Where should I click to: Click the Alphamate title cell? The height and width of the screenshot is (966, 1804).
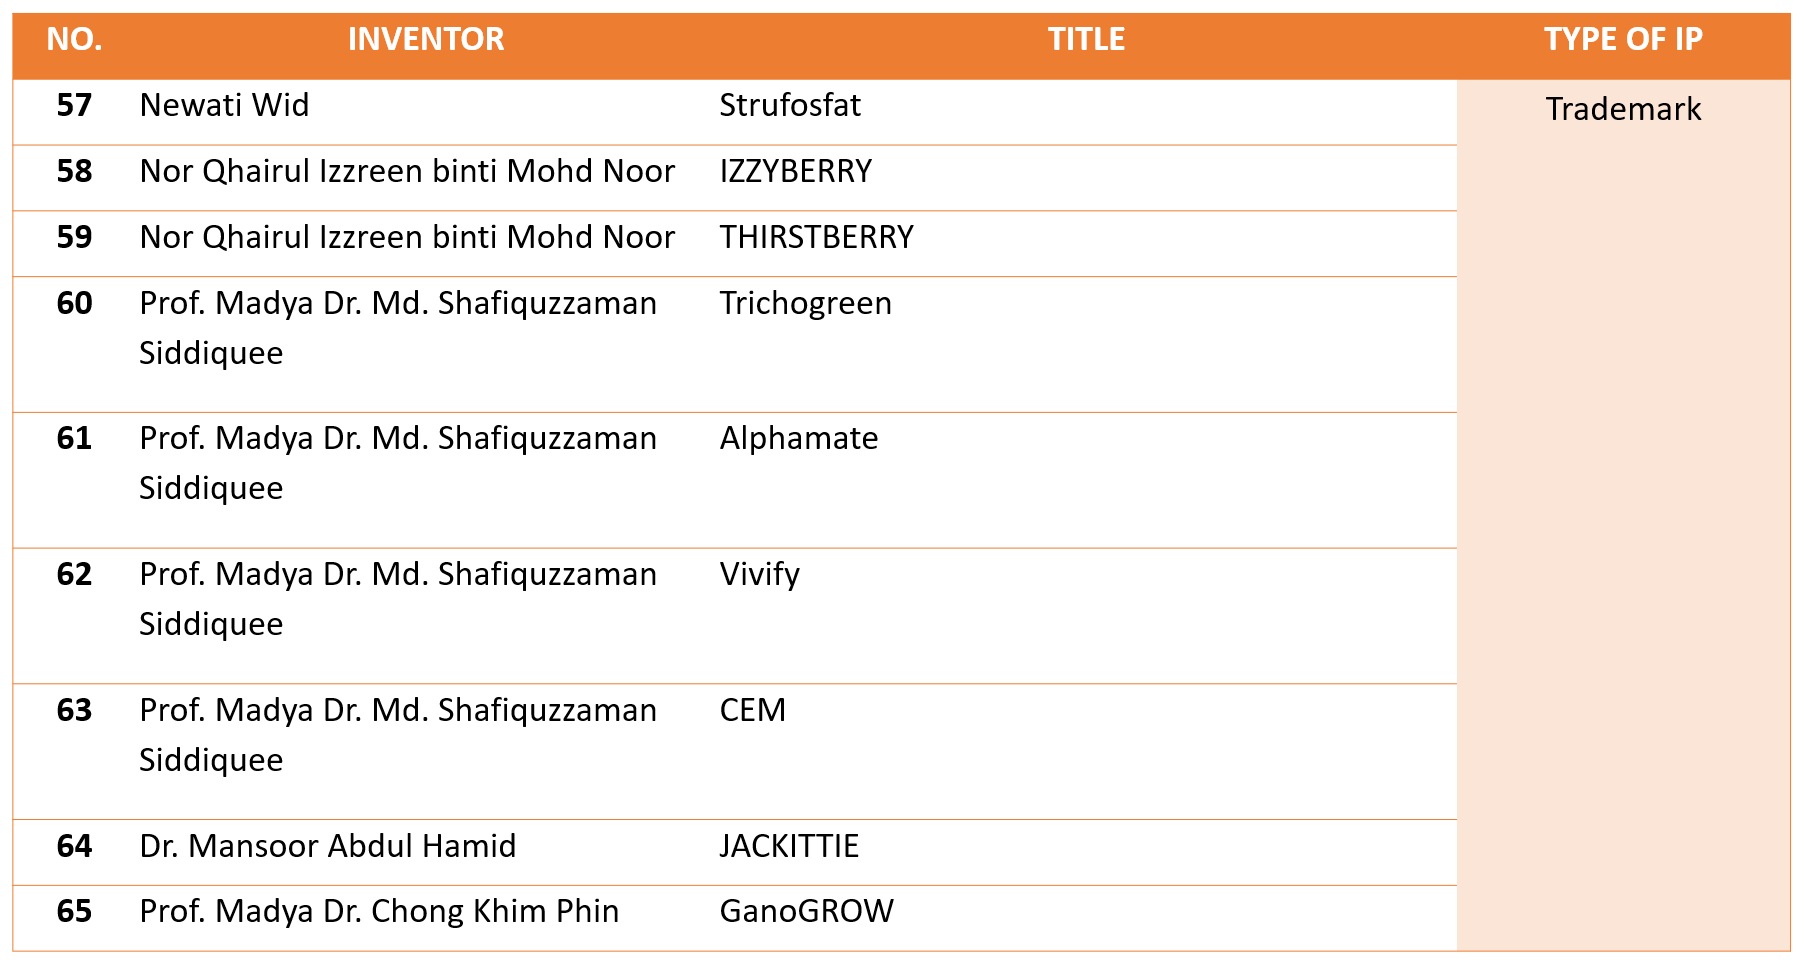(x=799, y=438)
